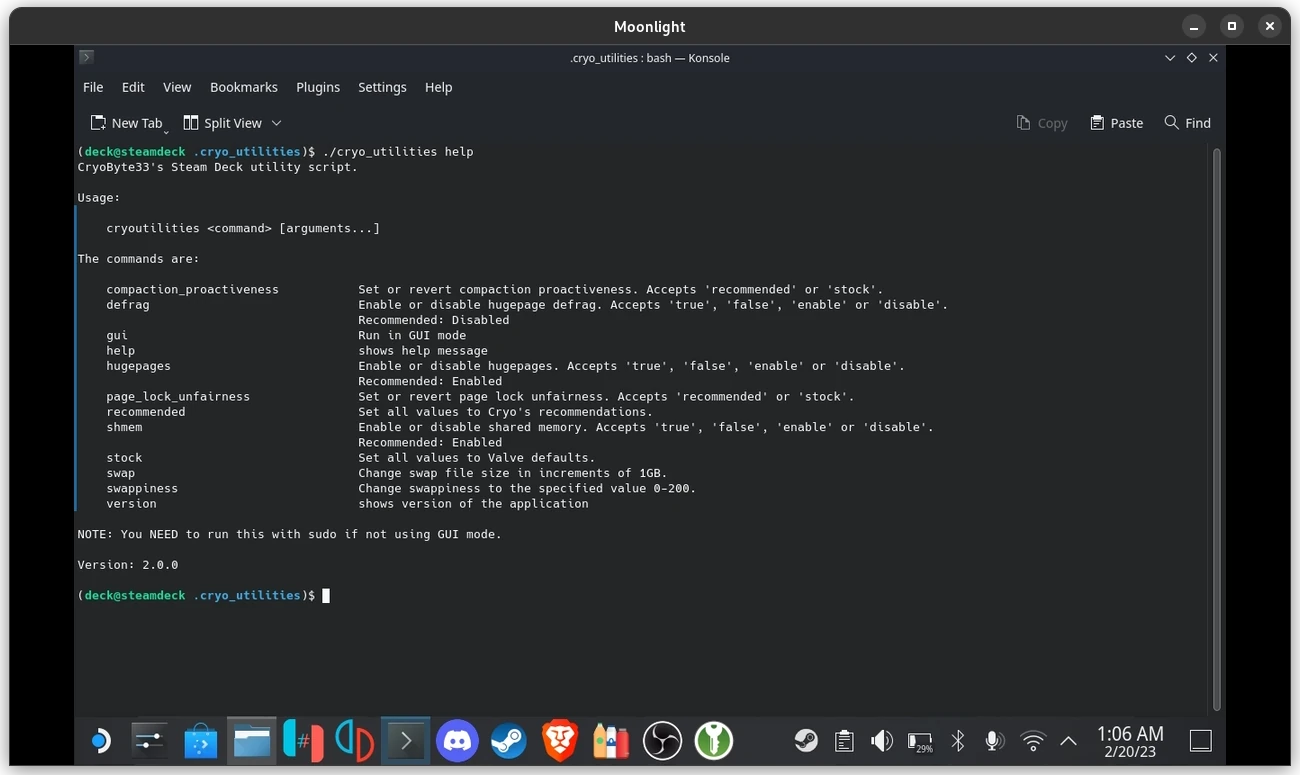Click the Find toolbar button
Screen dimensions: 1300x775
[1188, 123]
